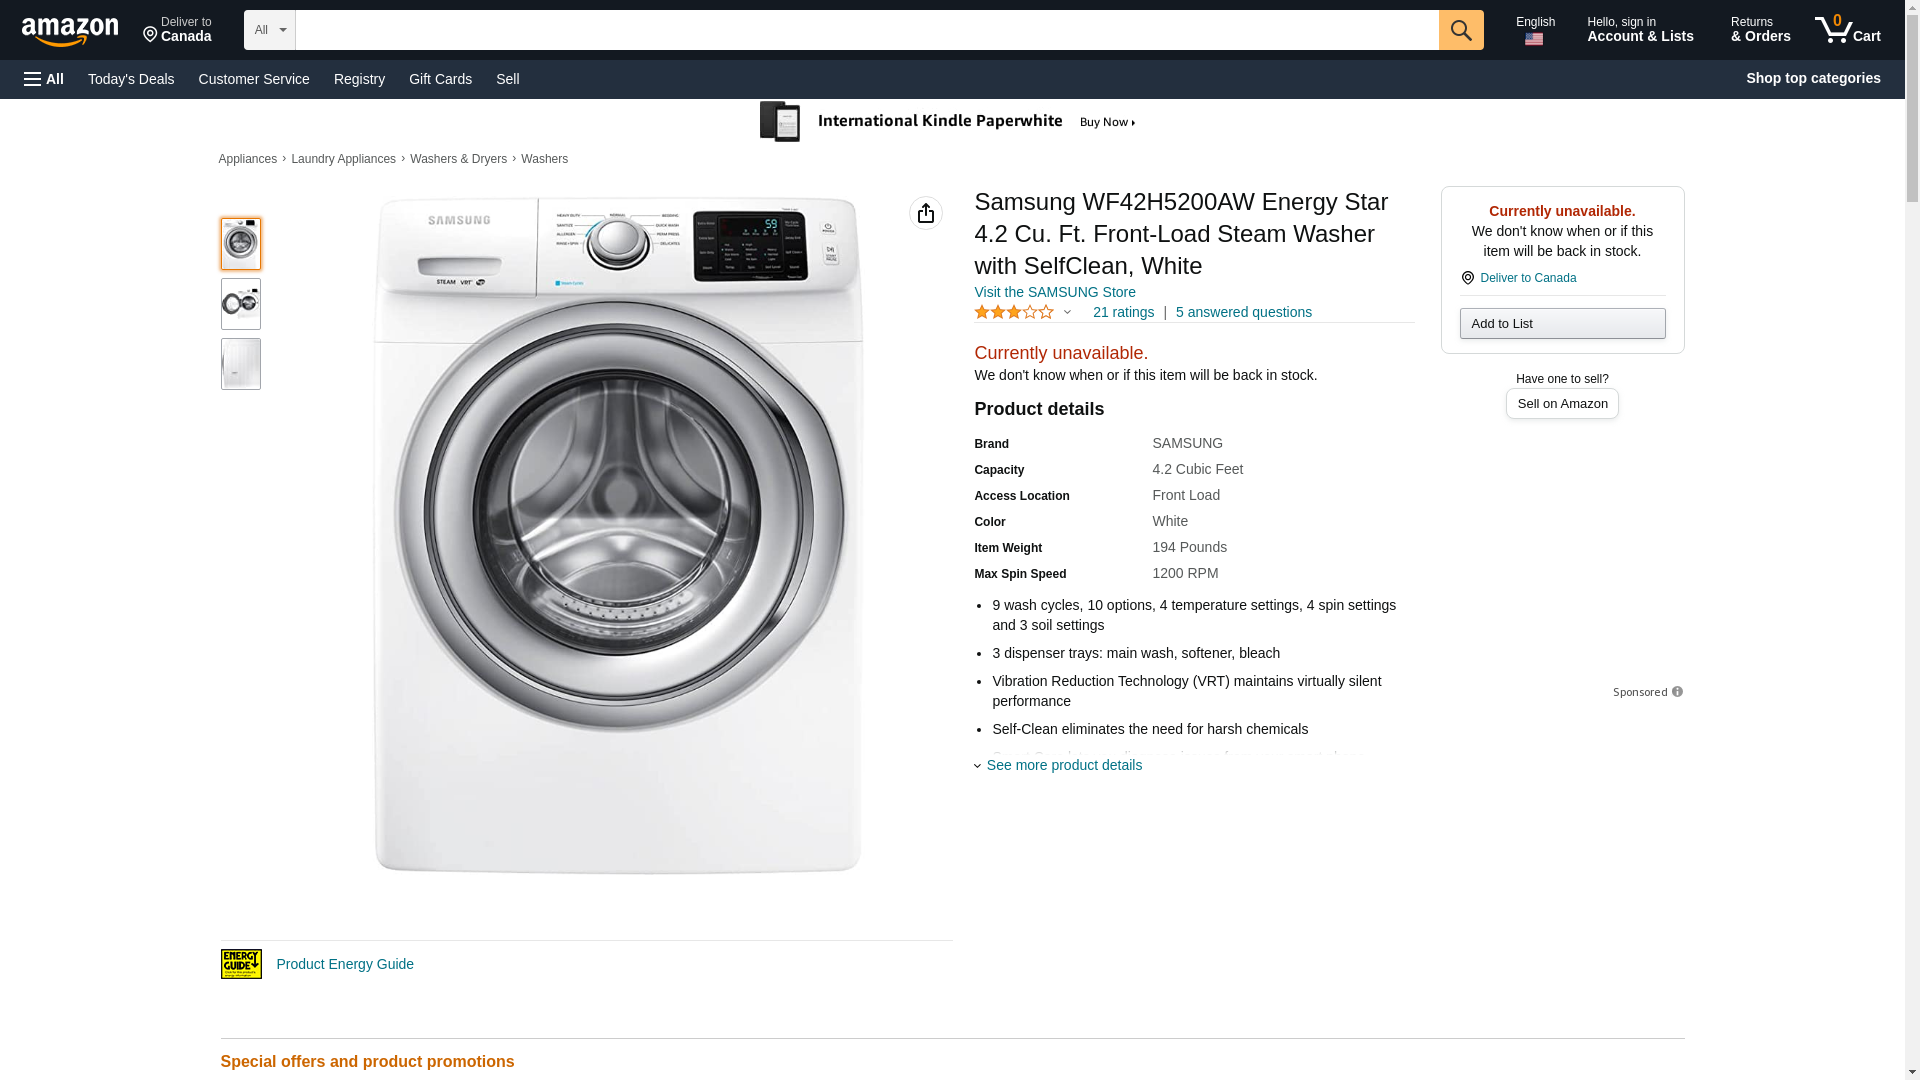
Task: Select the English language flag
Action: (1534, 39)
